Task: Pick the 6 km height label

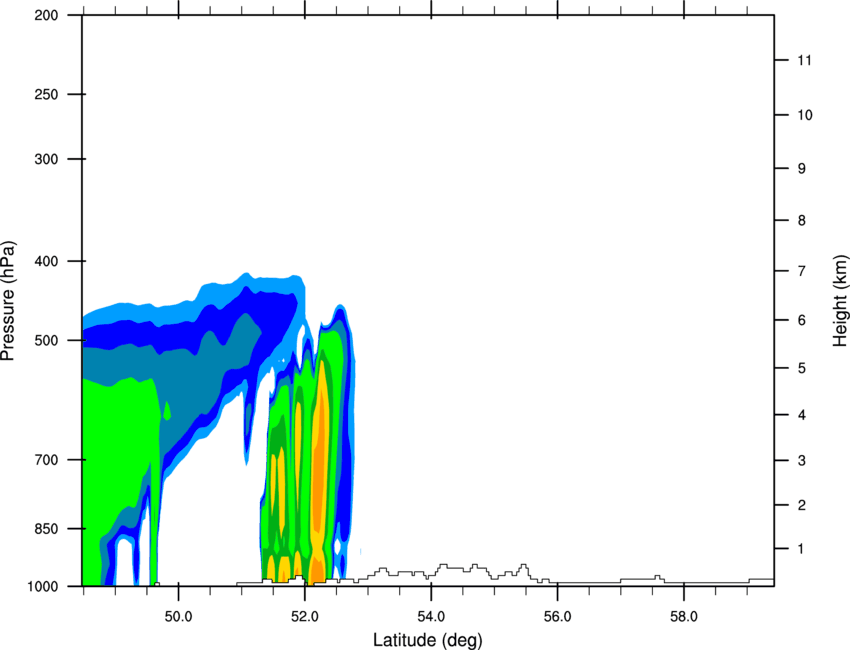Action: point(801,320)
